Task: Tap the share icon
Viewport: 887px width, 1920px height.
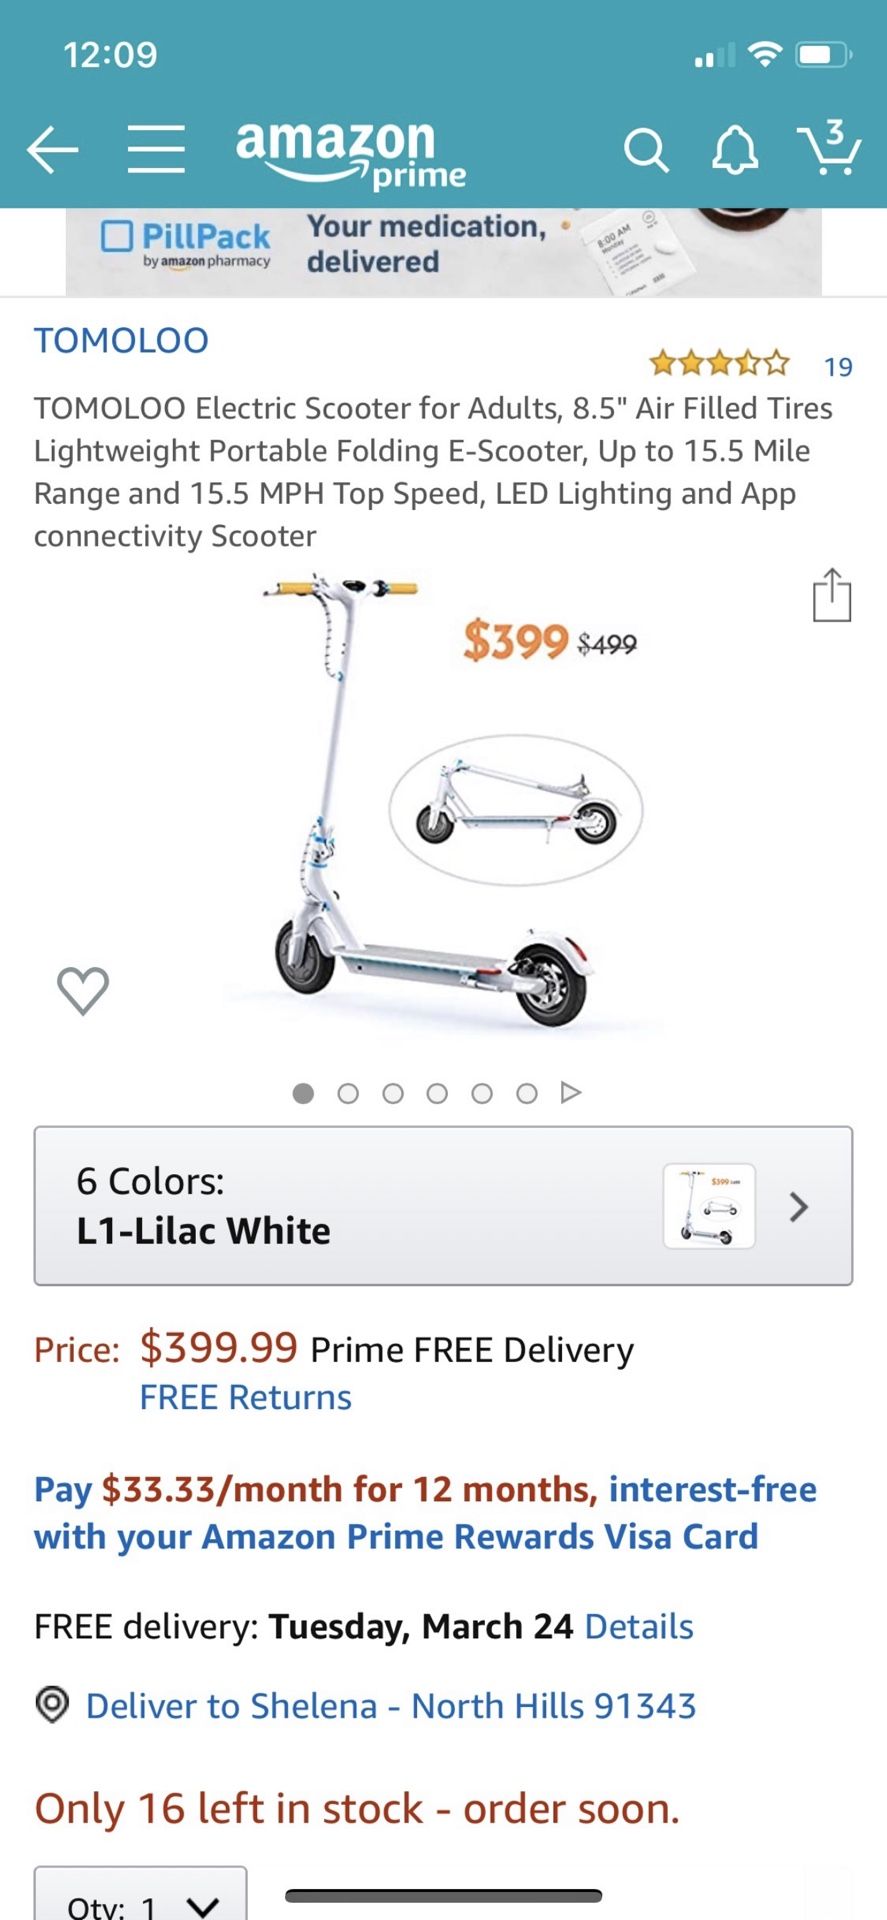Action: 831,596
